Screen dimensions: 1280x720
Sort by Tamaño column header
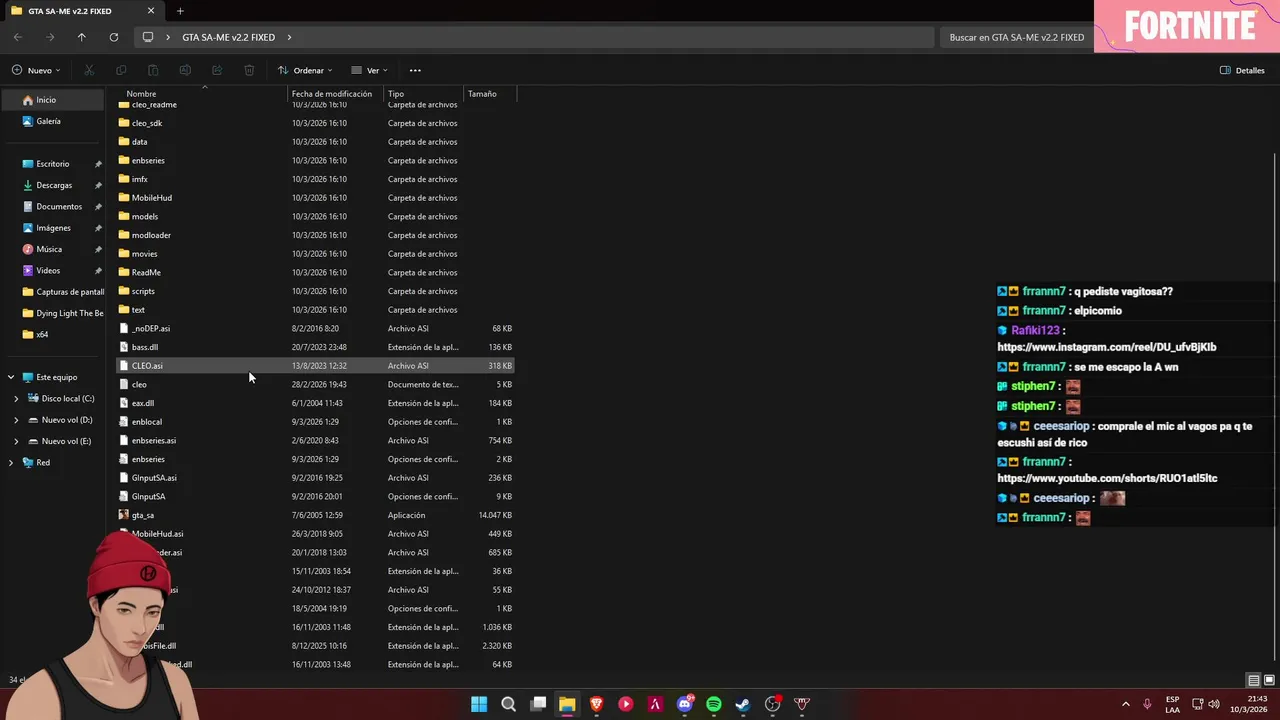click(482, 93)
